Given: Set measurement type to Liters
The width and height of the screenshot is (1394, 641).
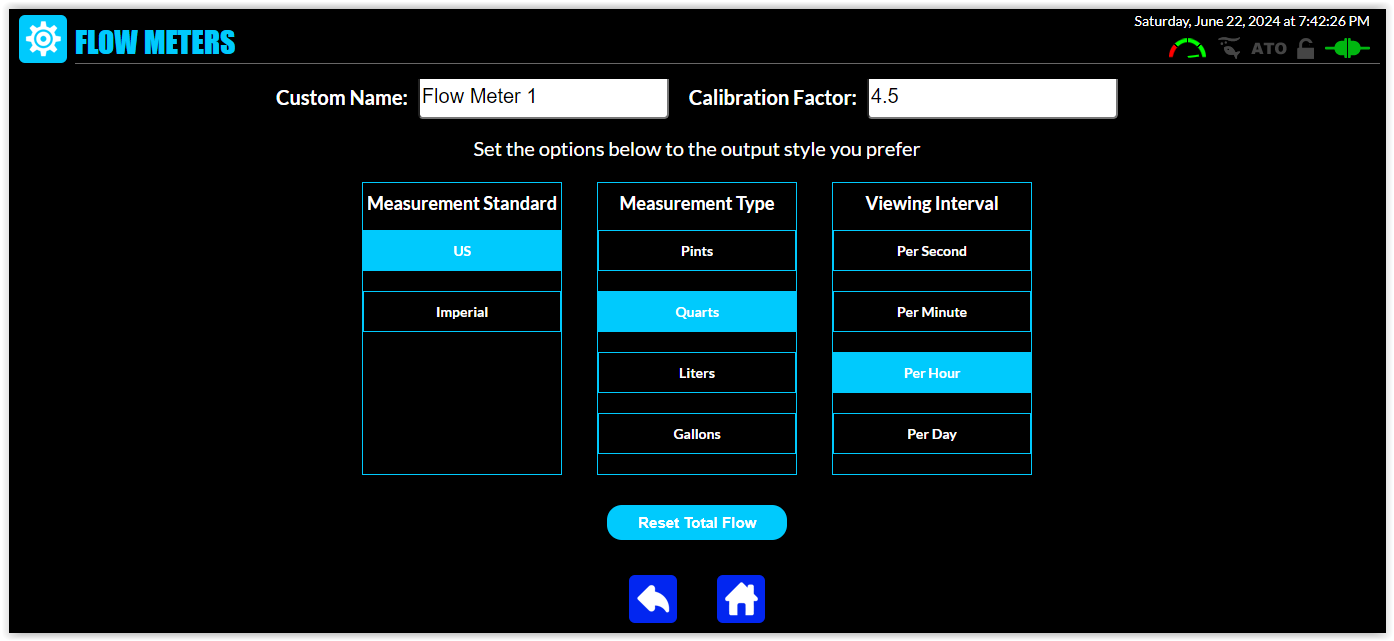Looking at the screenshot, I should point(697,373).
